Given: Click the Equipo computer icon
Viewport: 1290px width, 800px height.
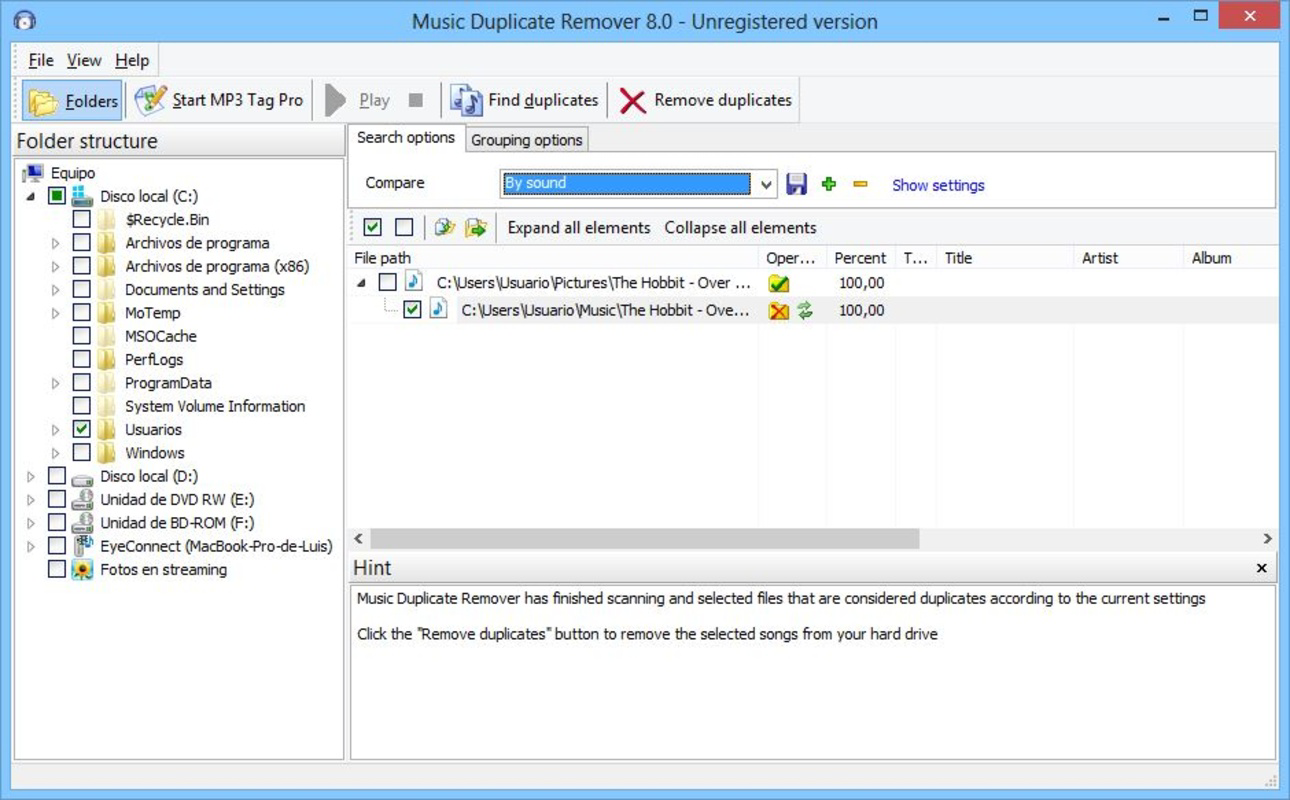Looking at the screenshot, I should pos(33,174).
